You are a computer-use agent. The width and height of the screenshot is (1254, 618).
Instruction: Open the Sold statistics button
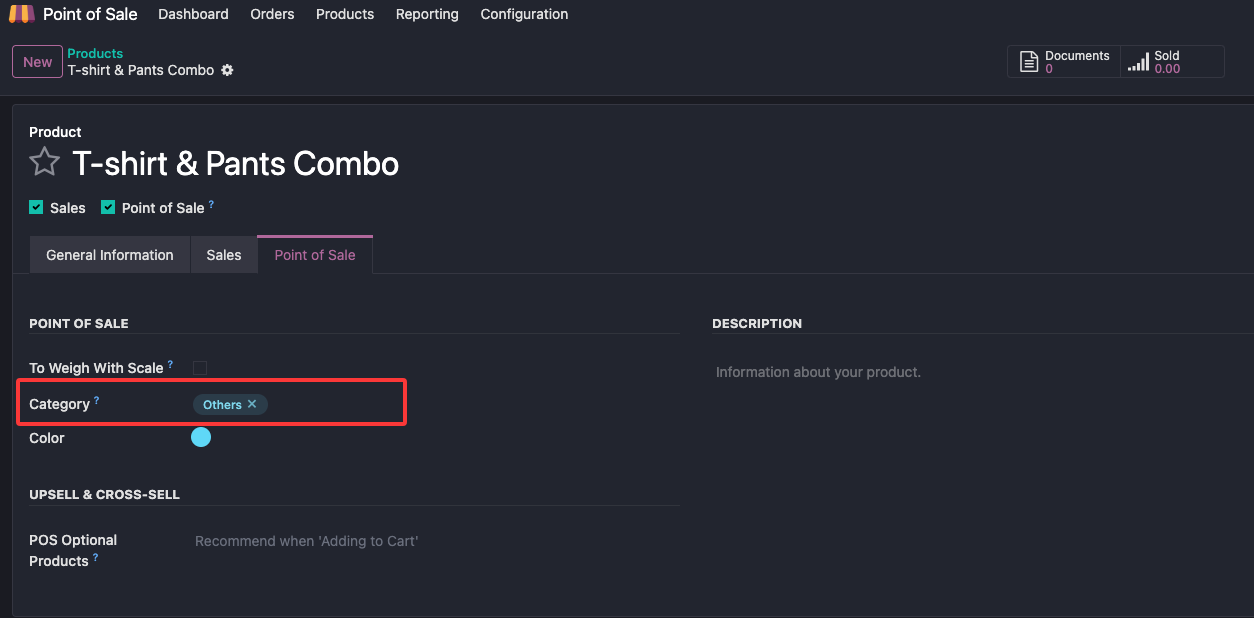tap(1171, 62)
